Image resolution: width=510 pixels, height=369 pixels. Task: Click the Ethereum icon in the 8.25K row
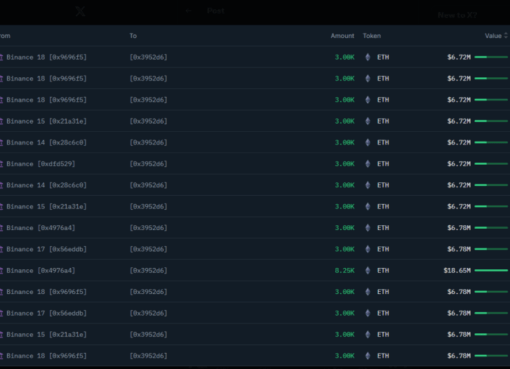(x=368, y=270)
